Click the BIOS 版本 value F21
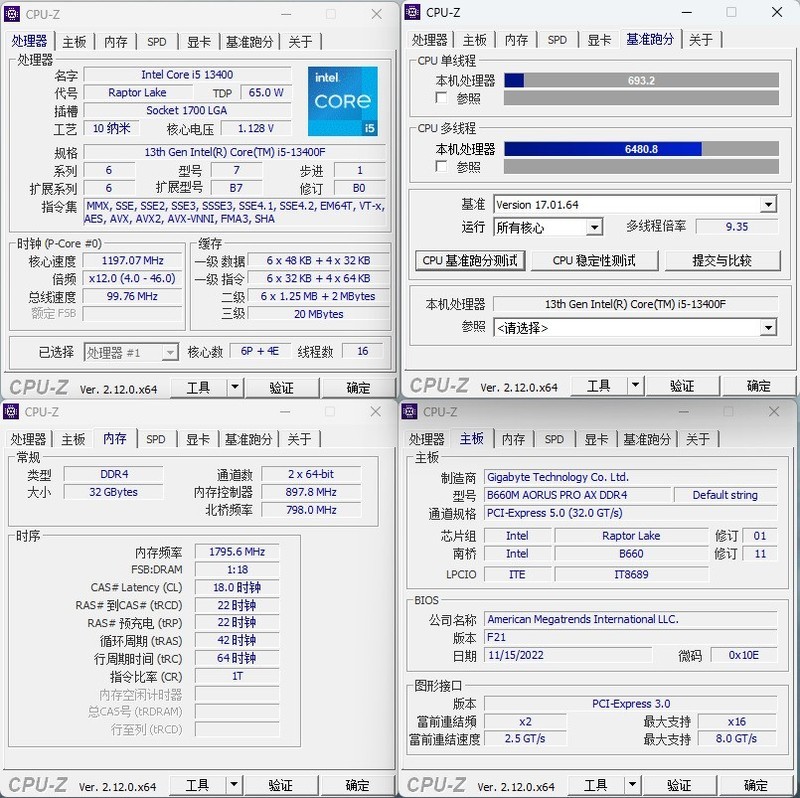Screen dimensions: 800x798 630,637
